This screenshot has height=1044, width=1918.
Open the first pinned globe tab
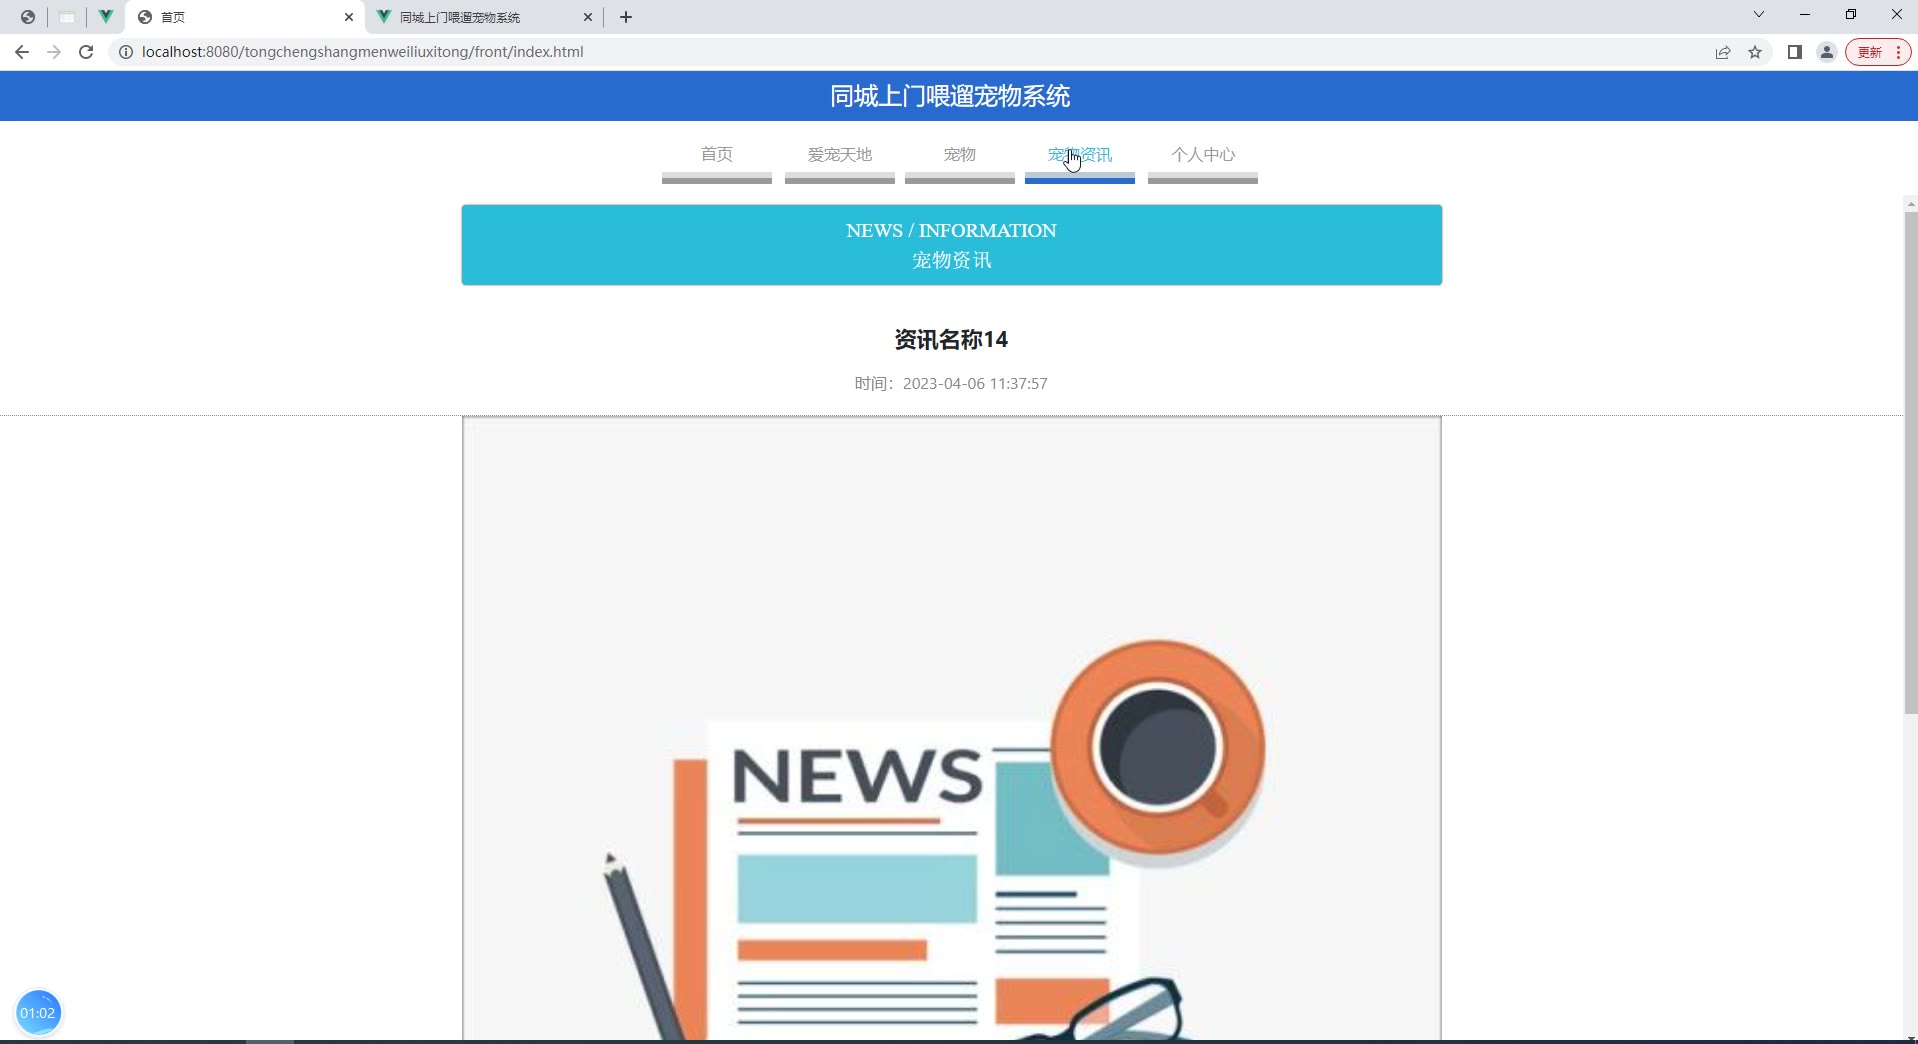click(28, 17)
